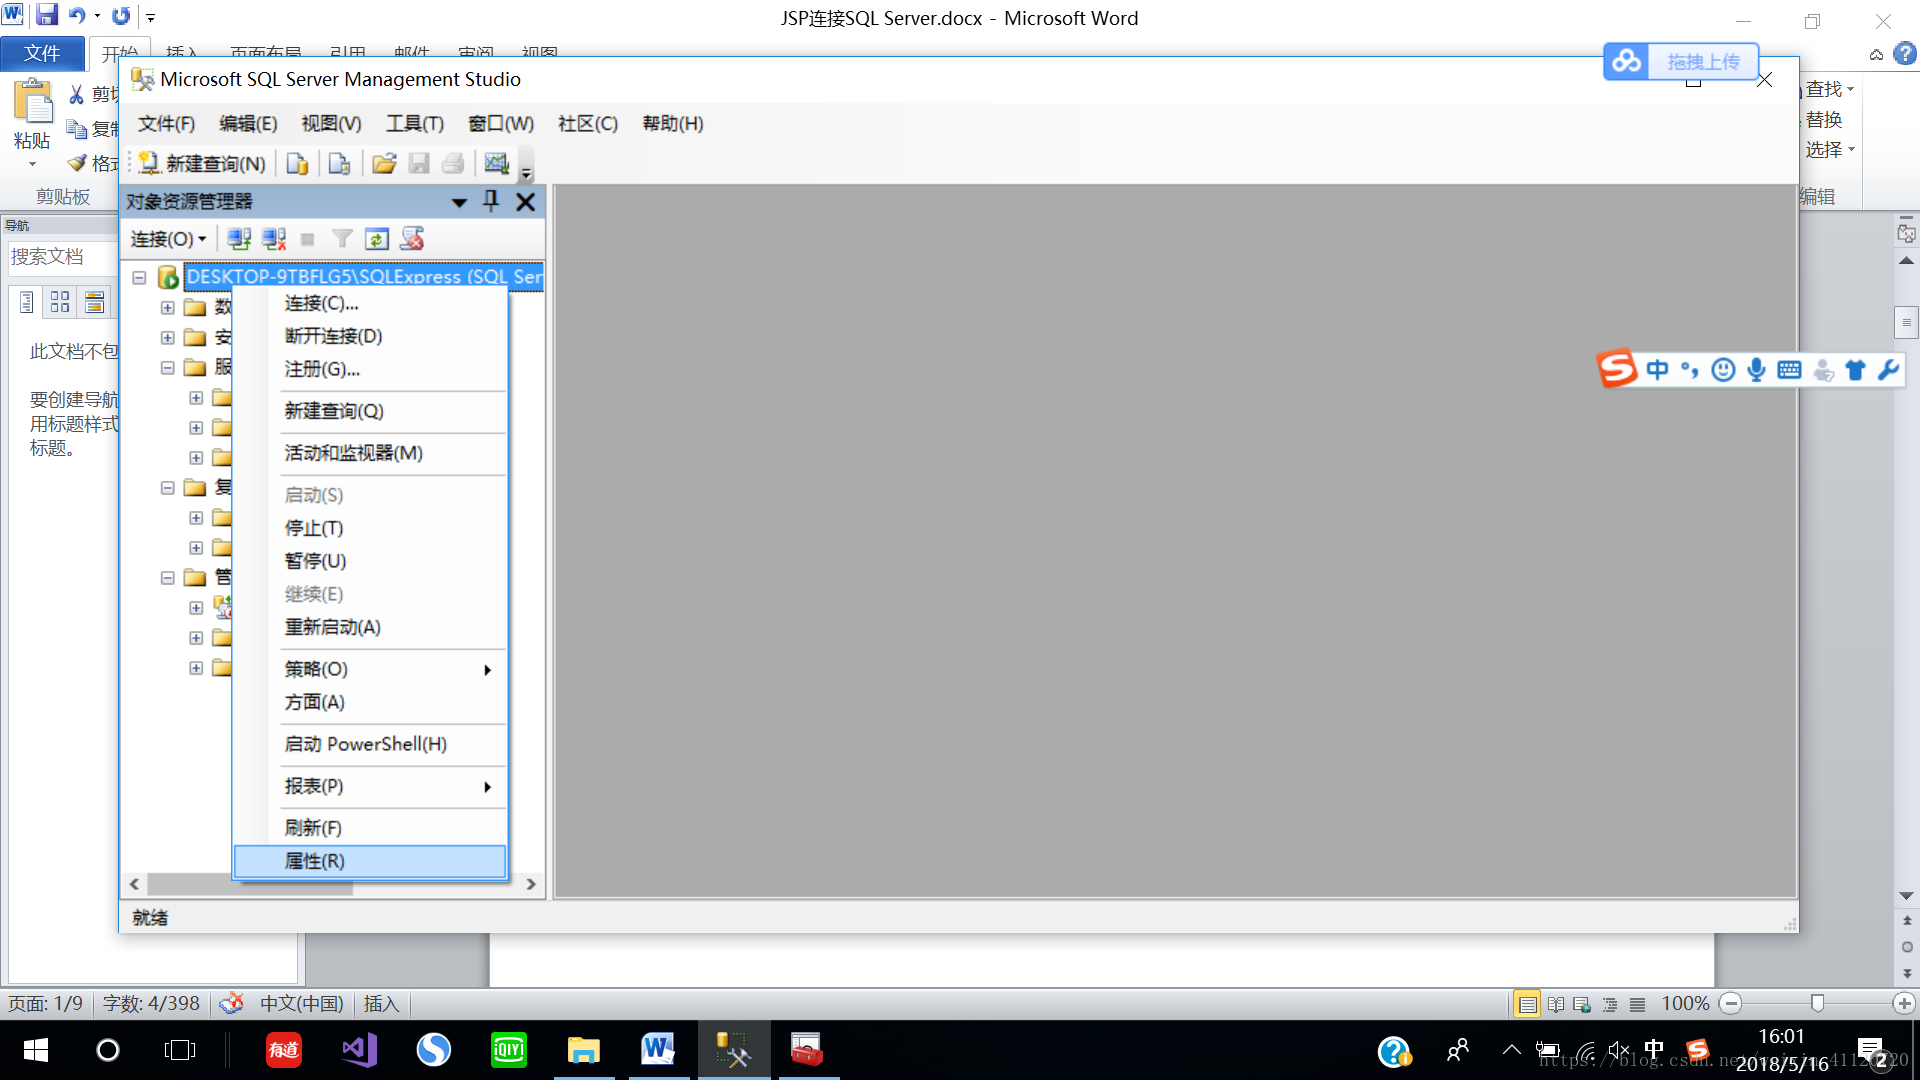Collapse the DESKTOP-9TBFLG5\SQLExpress server node
Image resolution: width=1920 pixels, height=1080 pixels.
pos(140,277)
